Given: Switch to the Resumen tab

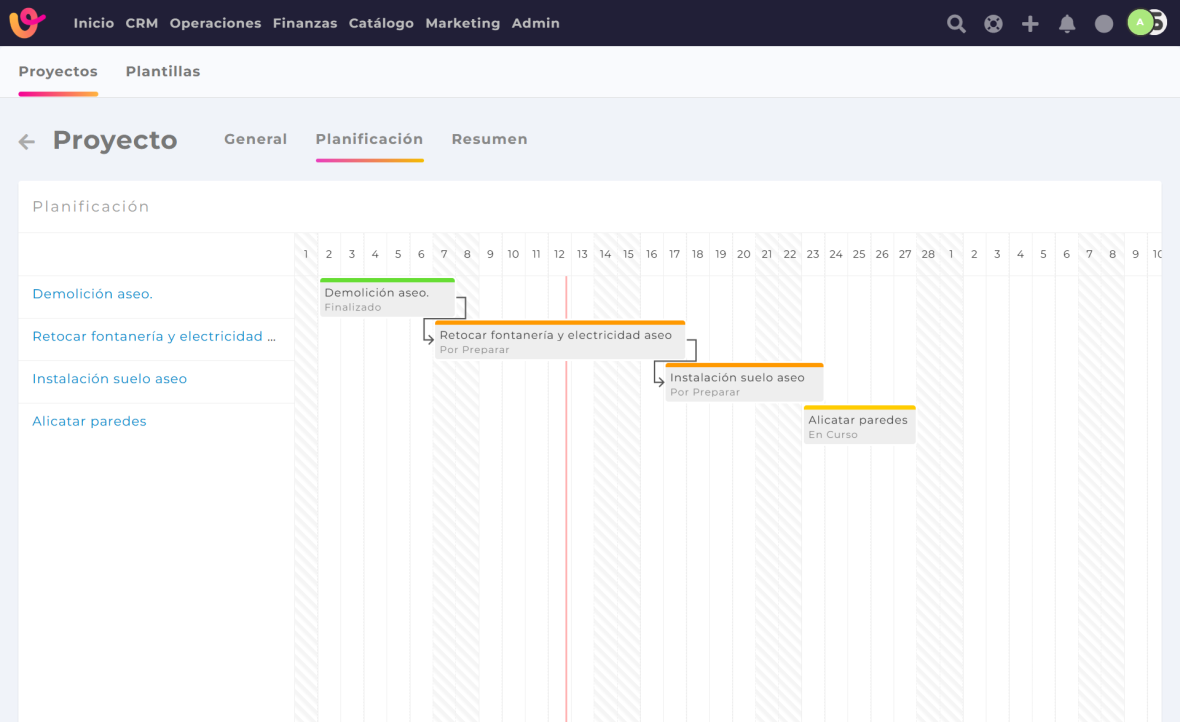Looking at the screenshot, I should coord(489,139).
